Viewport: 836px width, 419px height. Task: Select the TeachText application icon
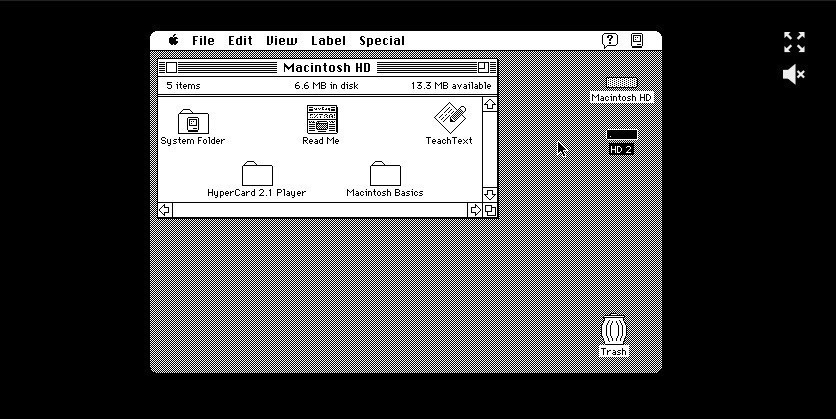pyautogui.click(x=450, y=118)
